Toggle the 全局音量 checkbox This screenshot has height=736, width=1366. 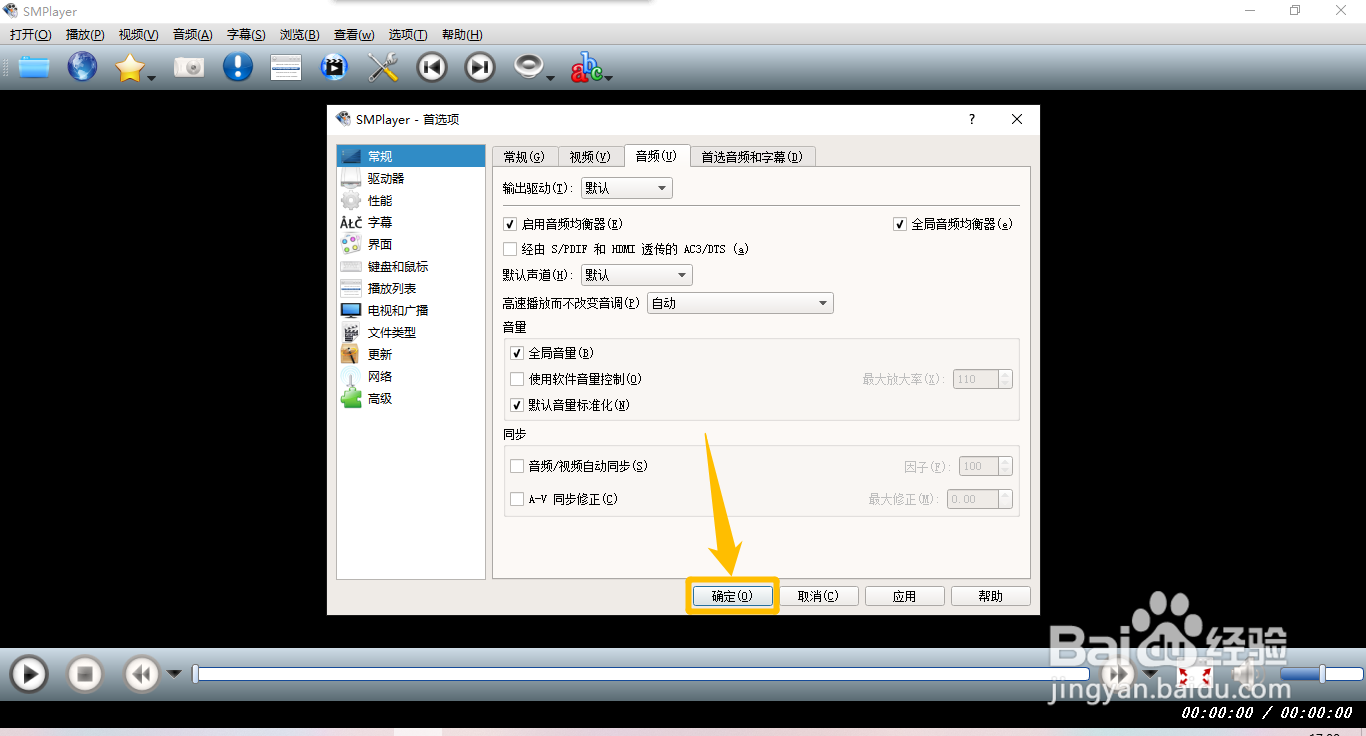(517, 353)
